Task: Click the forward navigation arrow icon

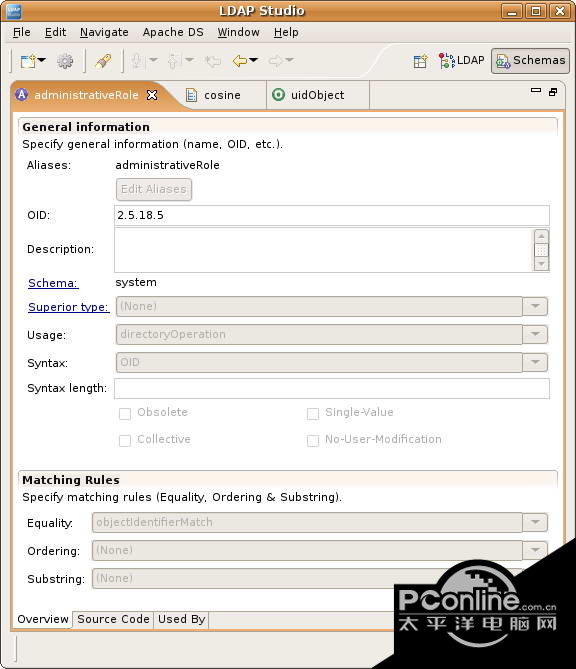Action: [x=276, y=61]
